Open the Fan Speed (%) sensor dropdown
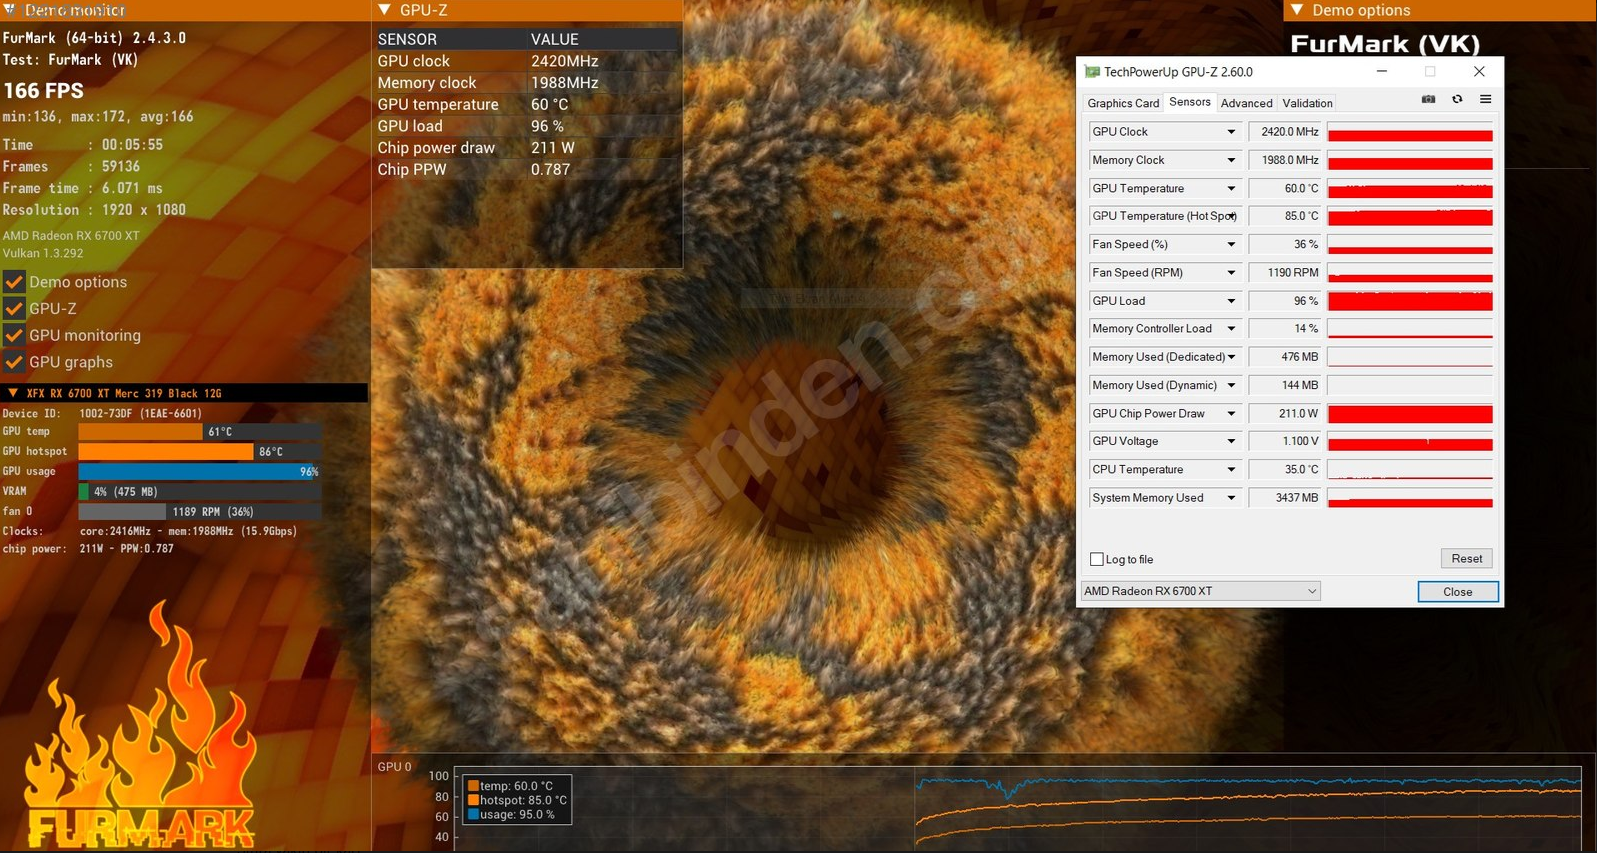The width and height of the screenshot is (1597, 853). [x=1231, y=244]
